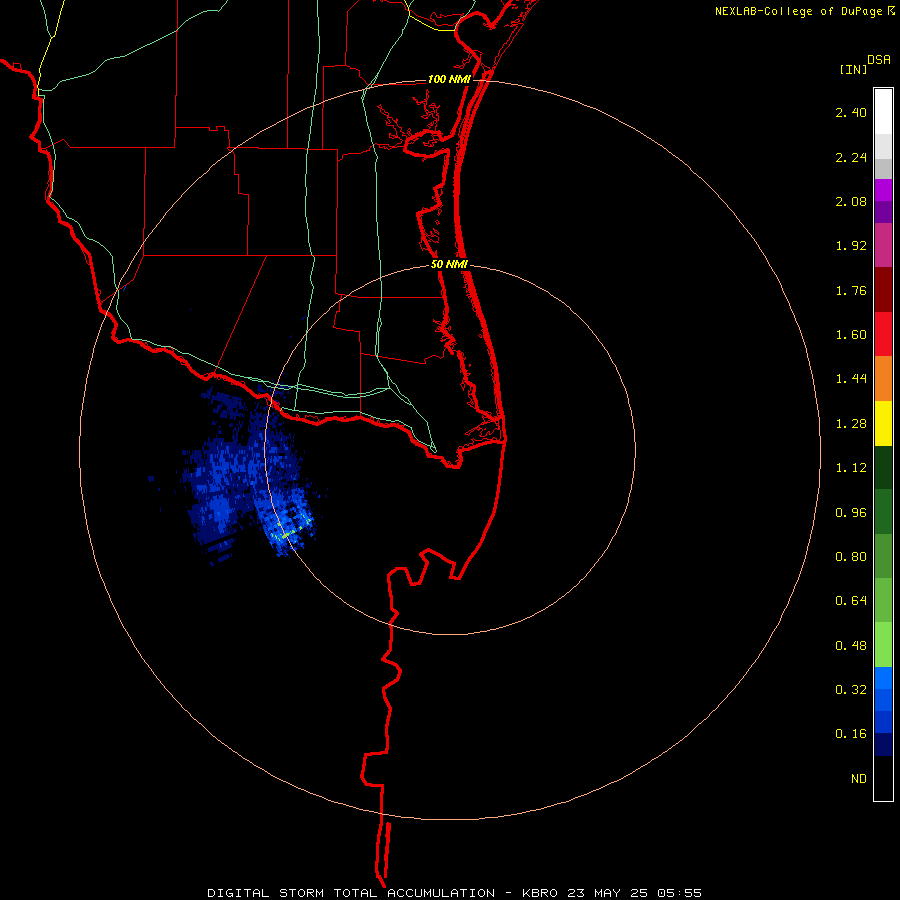Click the 1.92 legend value
This screenshot has height=900, width=900.
point(851,246)
